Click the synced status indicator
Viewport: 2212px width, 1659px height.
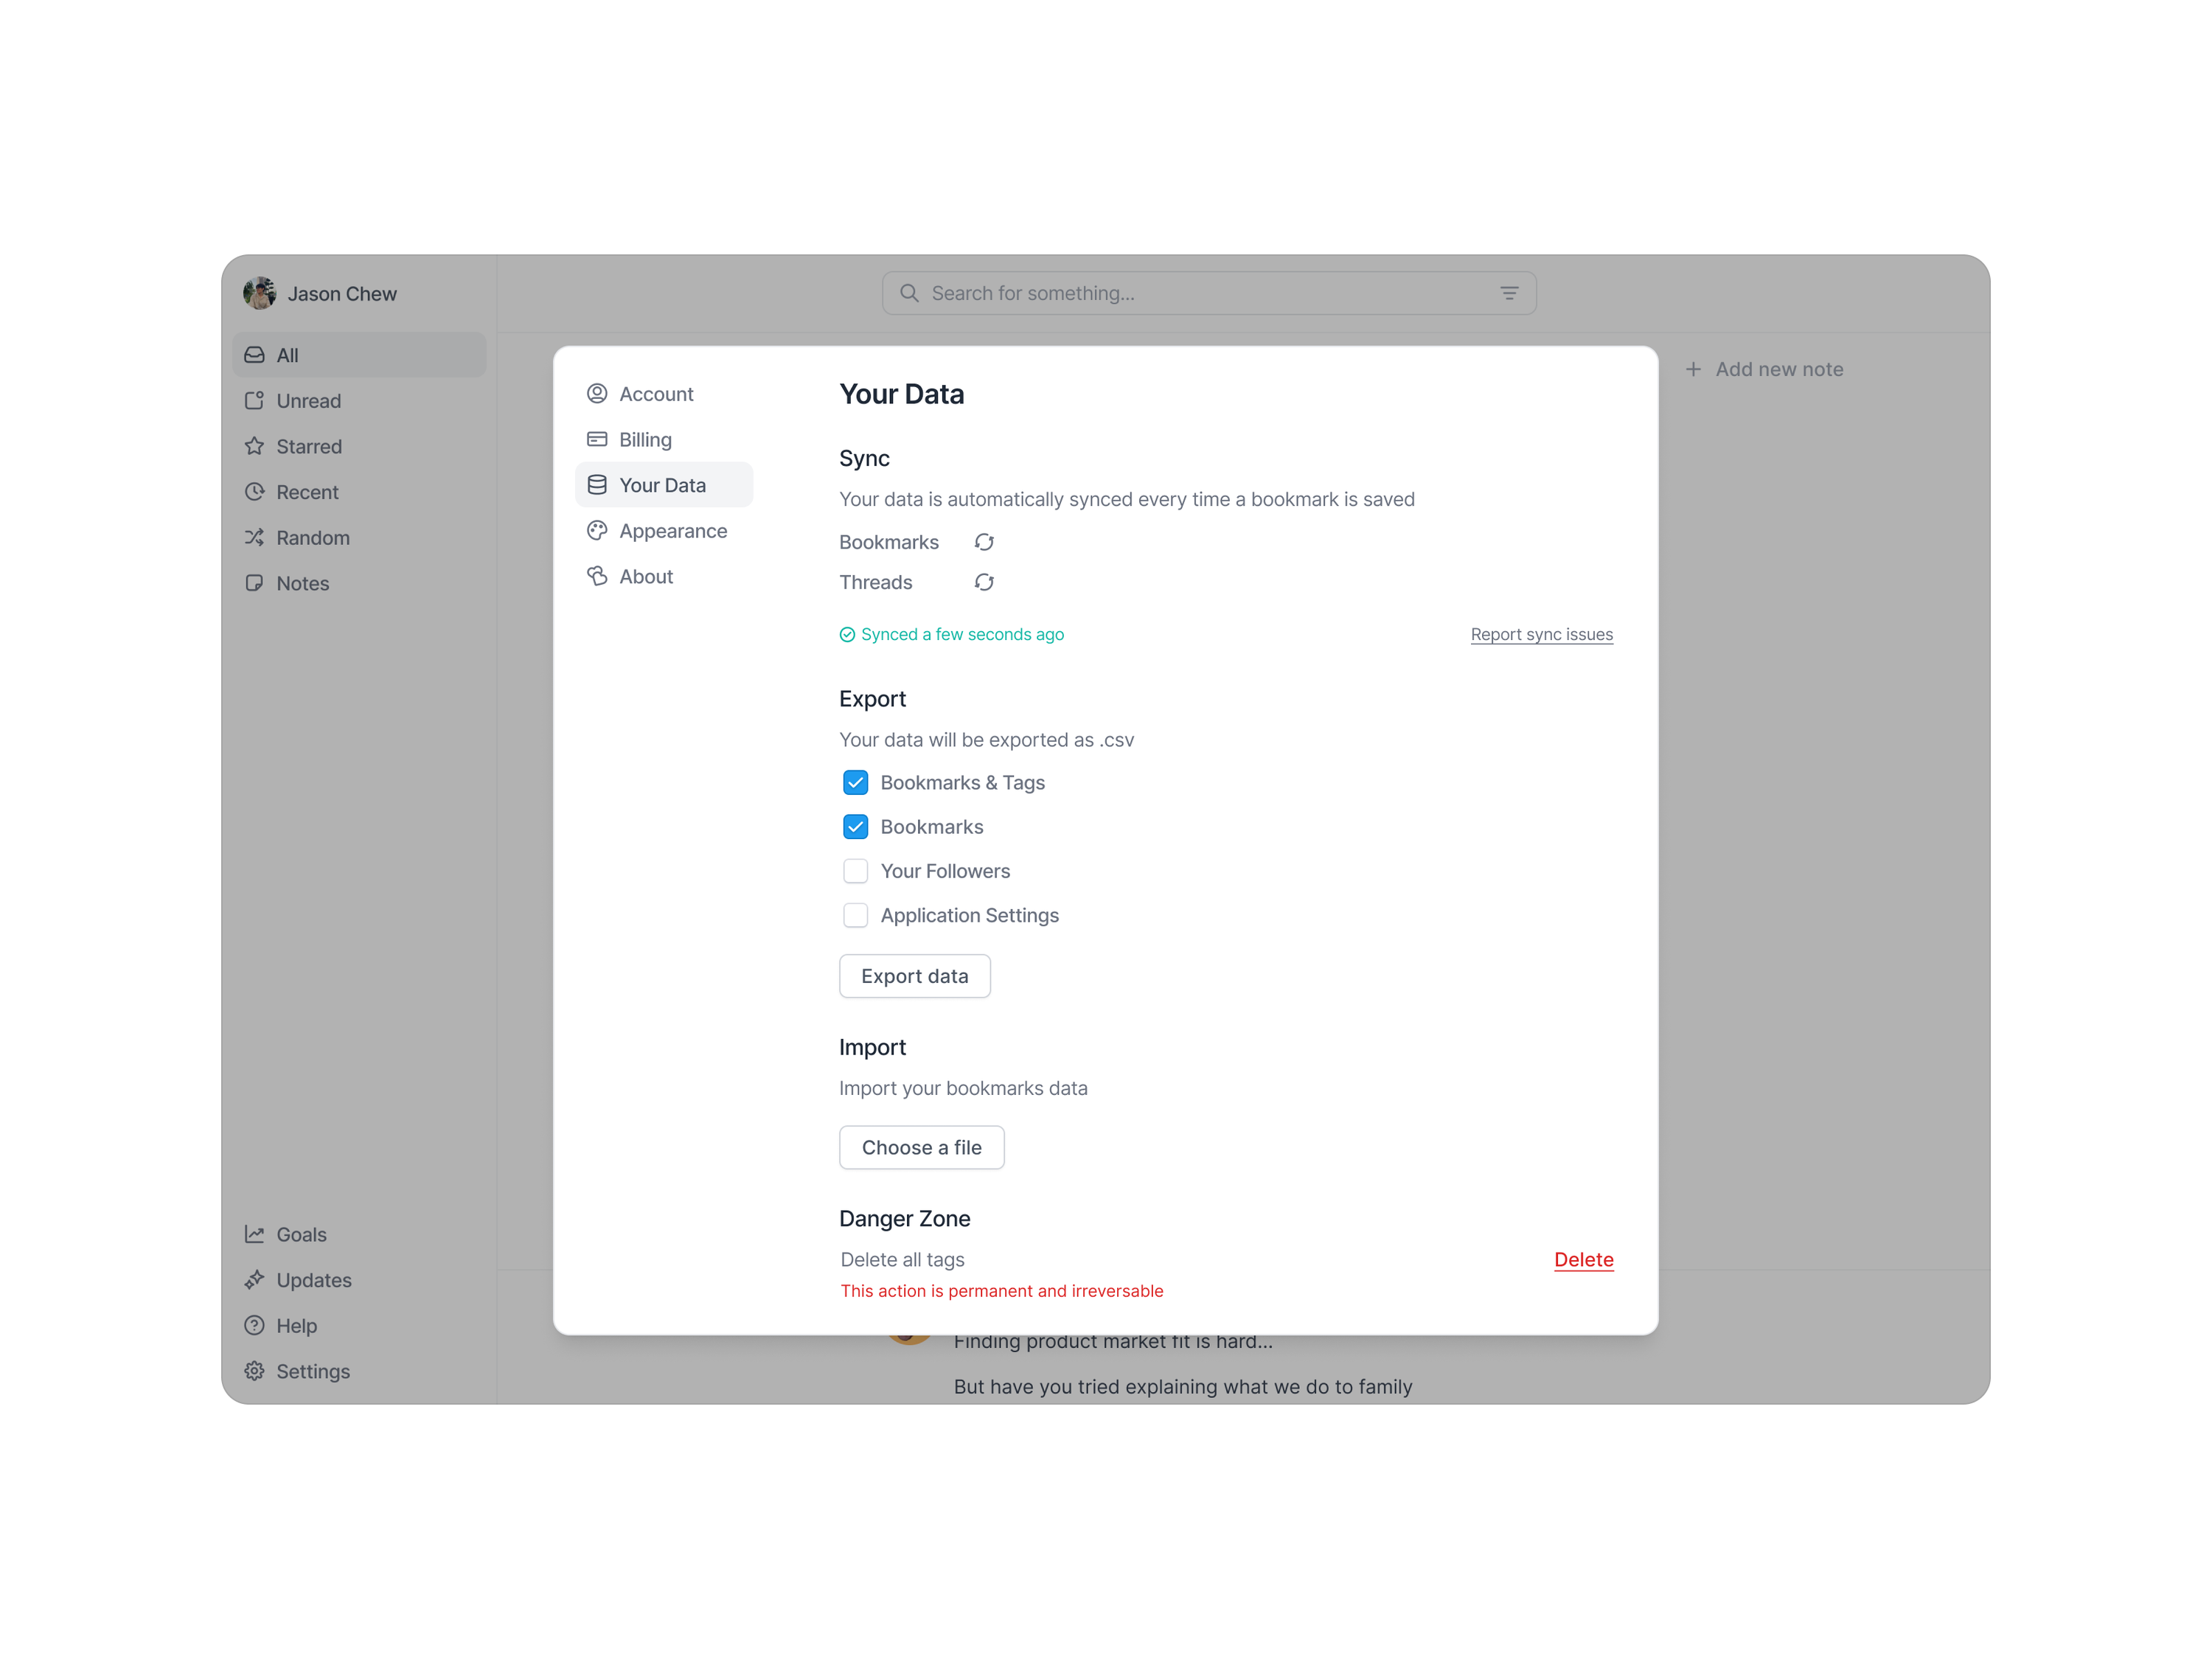coord(953,633)
